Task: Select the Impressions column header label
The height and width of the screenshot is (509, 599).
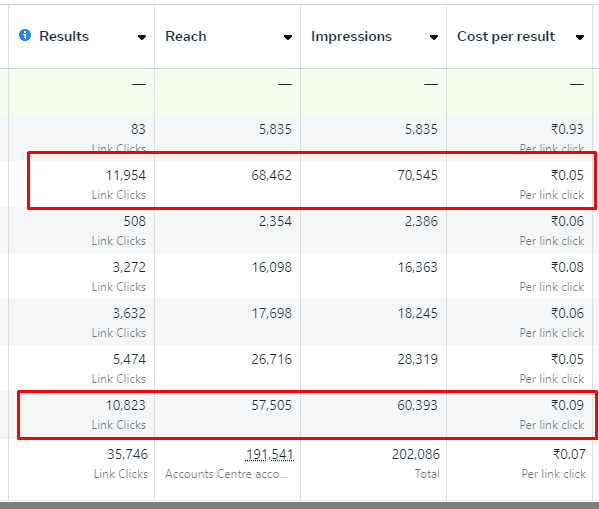Action: pyautogui.click(x=351, y=36)
